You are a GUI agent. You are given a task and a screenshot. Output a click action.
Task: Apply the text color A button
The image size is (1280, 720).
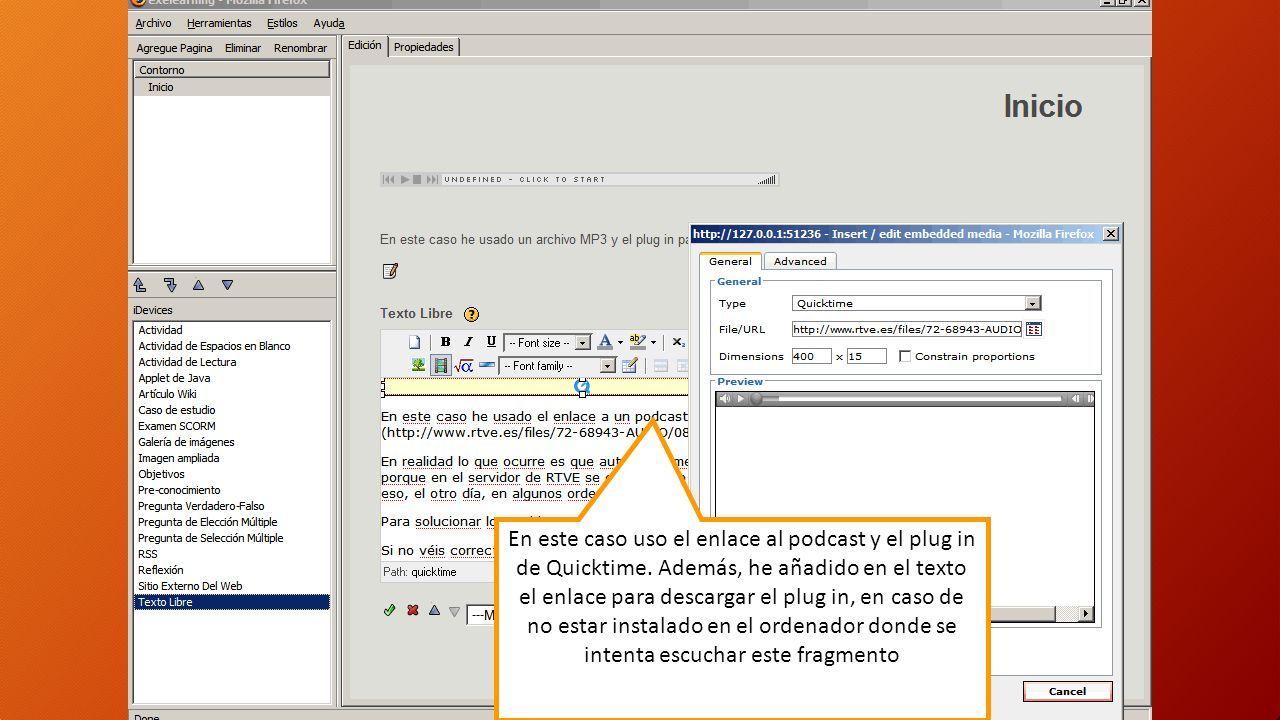point(605,342)
